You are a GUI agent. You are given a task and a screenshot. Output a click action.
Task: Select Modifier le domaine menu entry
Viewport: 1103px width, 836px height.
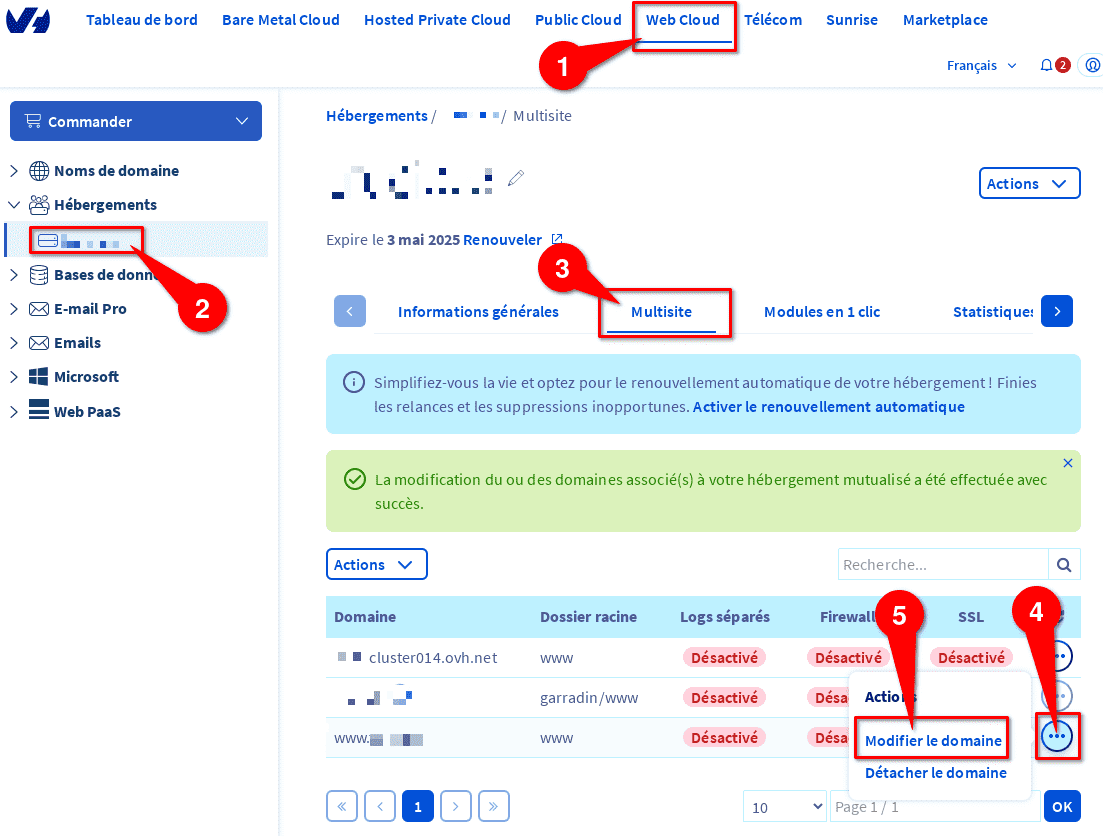(933, 740)
